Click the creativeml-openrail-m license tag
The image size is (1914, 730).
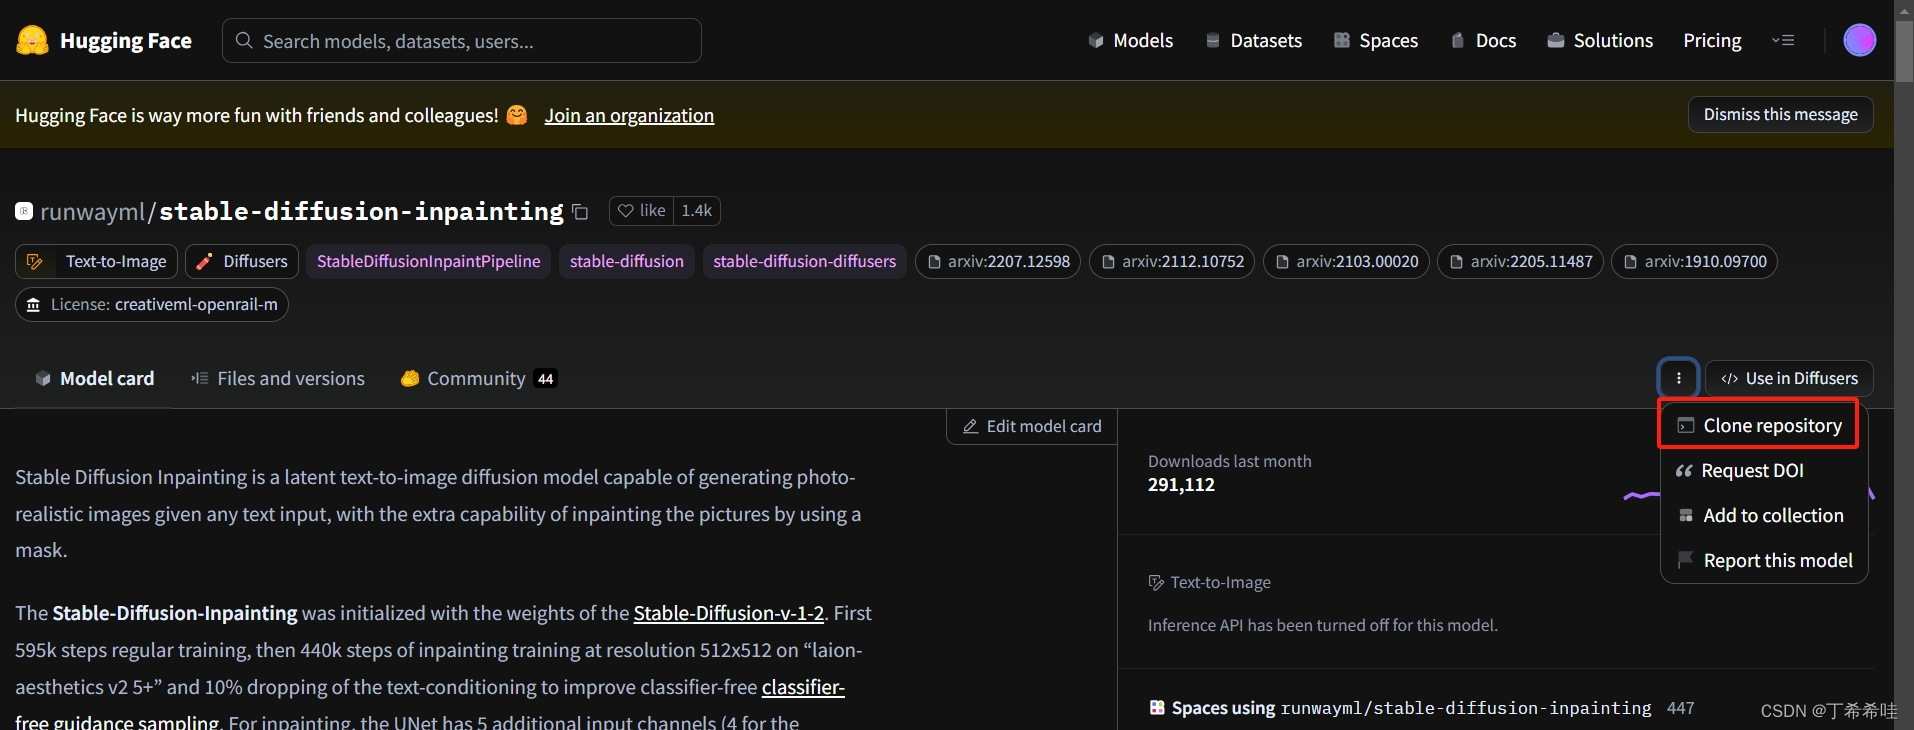click(152, 304)
